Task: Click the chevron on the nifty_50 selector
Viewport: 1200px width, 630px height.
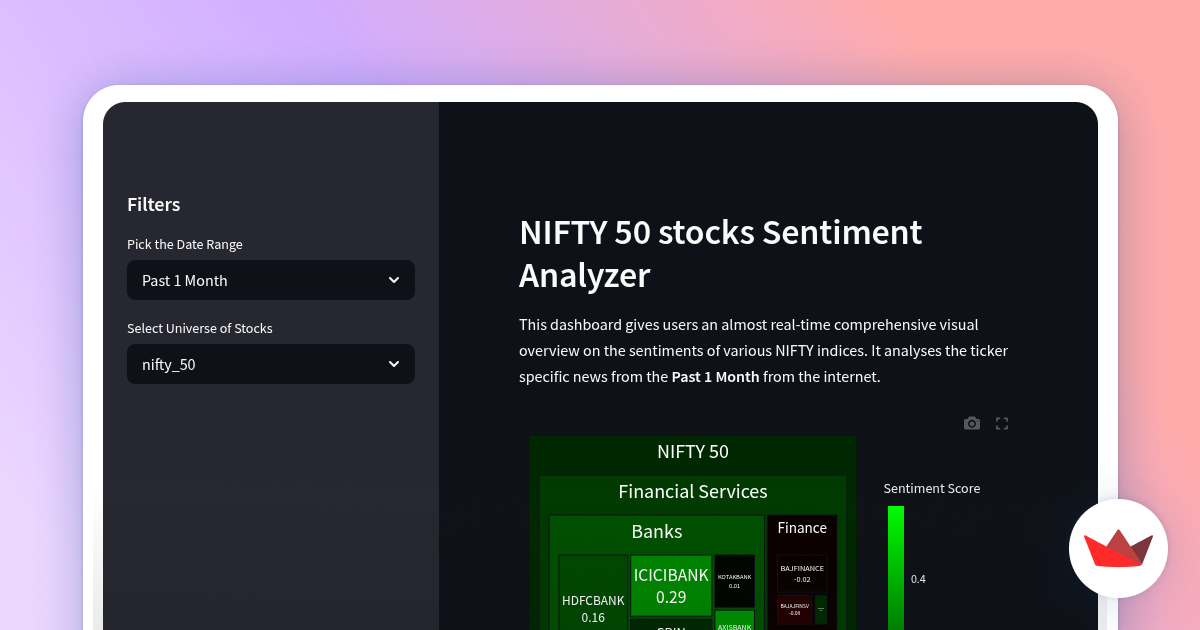Action: (394, 364)
